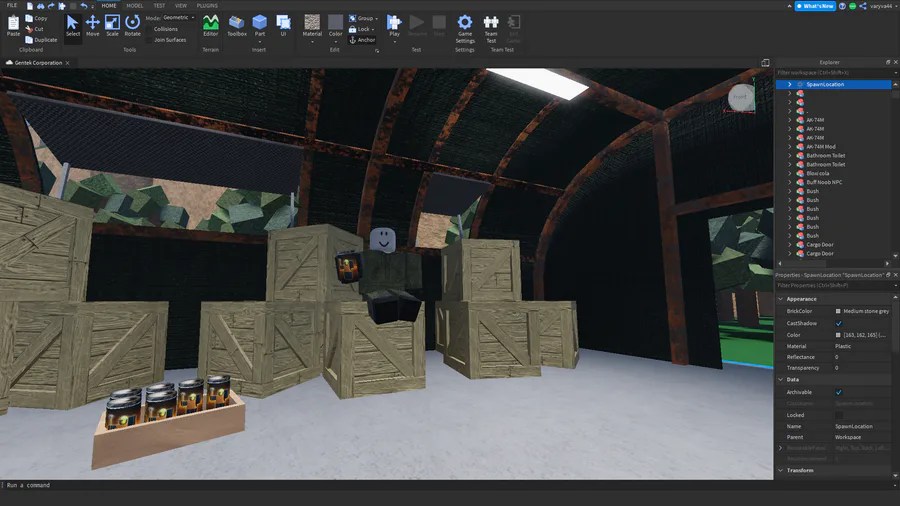Screen dimensions: 900x506
Task: Activate the Move tool
Action: tap(92, 25)
